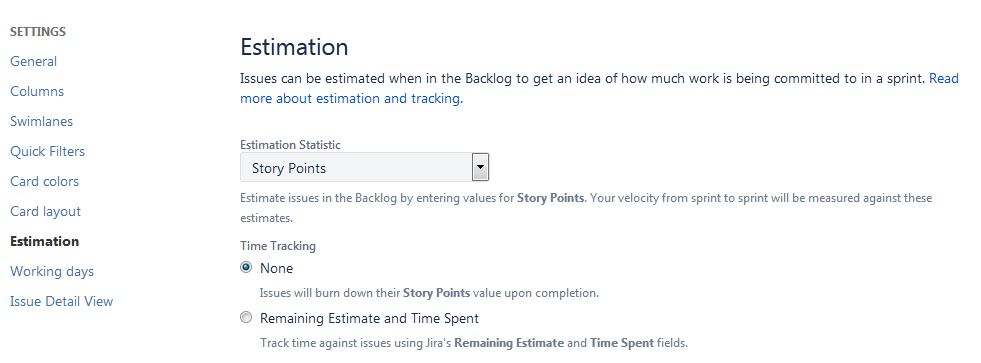Select the None time tracking radio button
Screen dimensions: 981x363
[247, 268]
